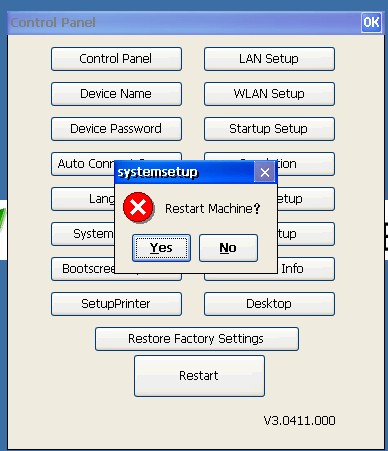Click the button ending in Info
This screenshot has width=388, height=451.
306,269
